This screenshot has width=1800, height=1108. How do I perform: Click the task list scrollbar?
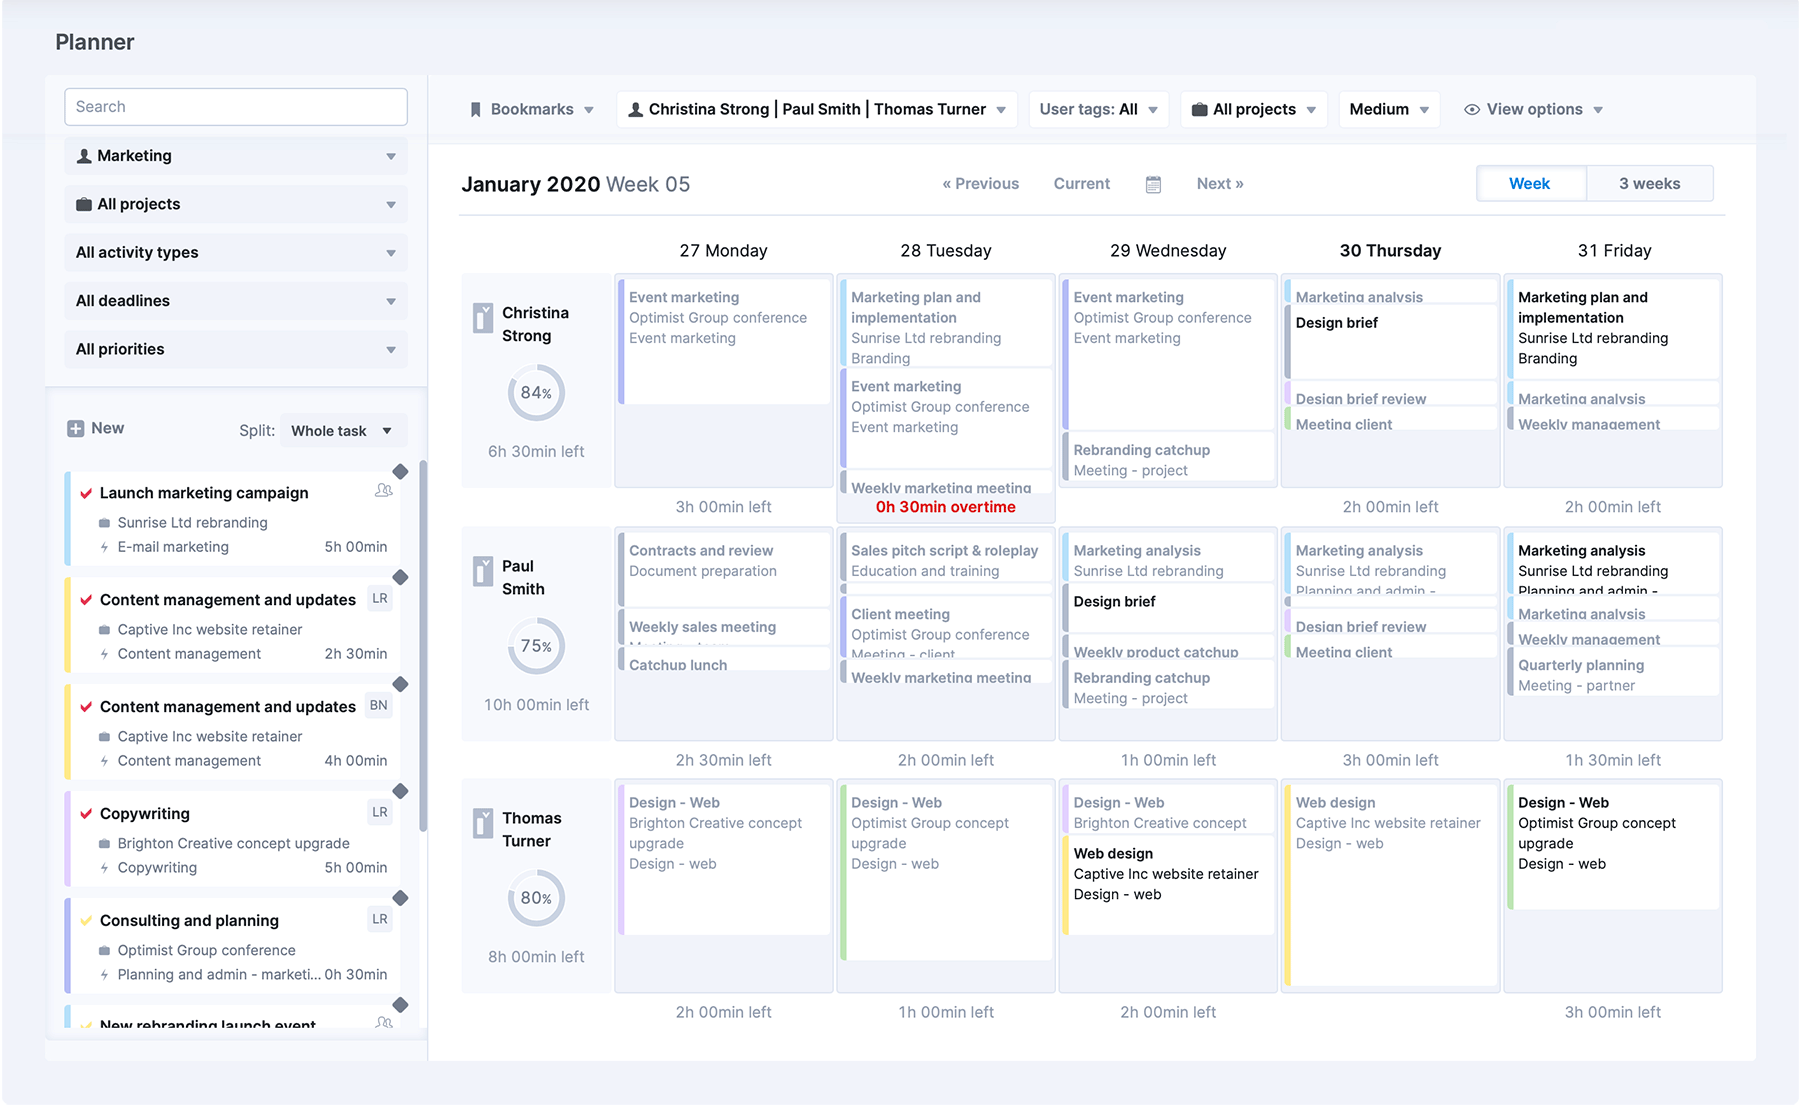[x=423, y=645]
